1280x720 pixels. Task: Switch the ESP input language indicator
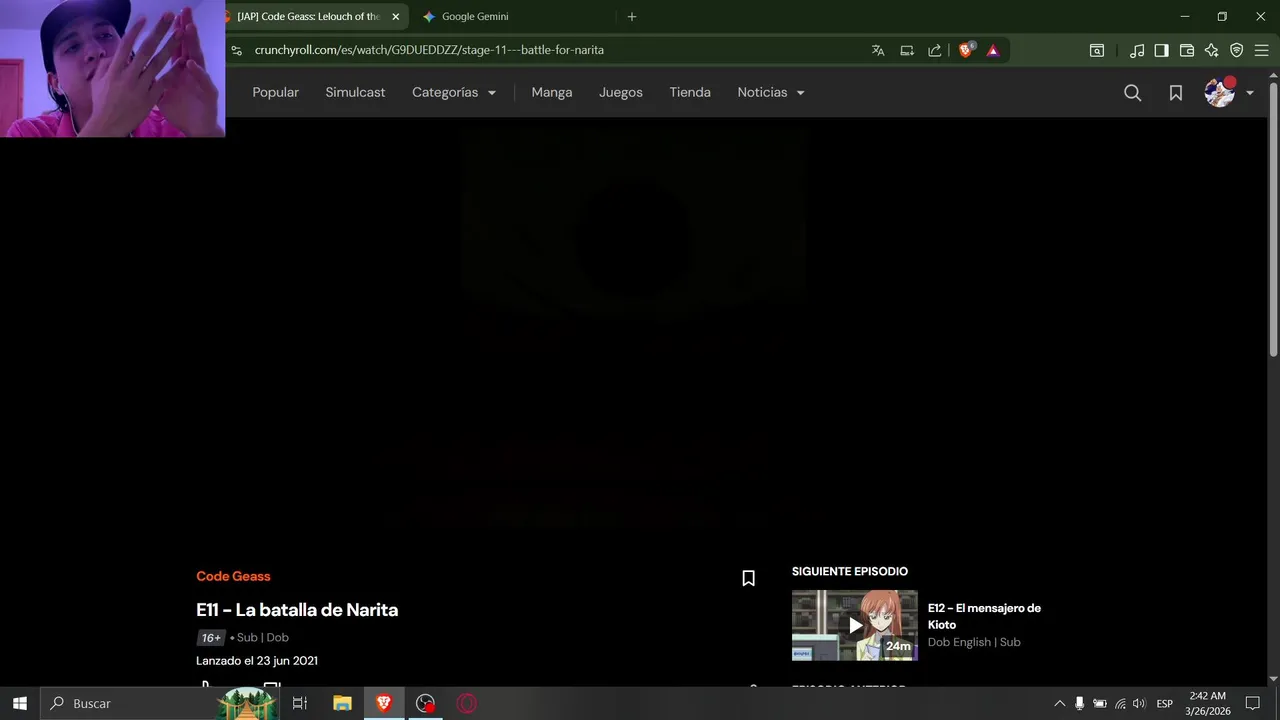click(x=1165, y=704)
